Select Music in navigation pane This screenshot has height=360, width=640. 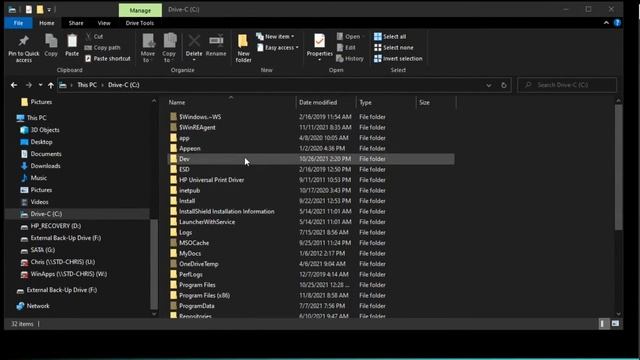pos(34,178)
